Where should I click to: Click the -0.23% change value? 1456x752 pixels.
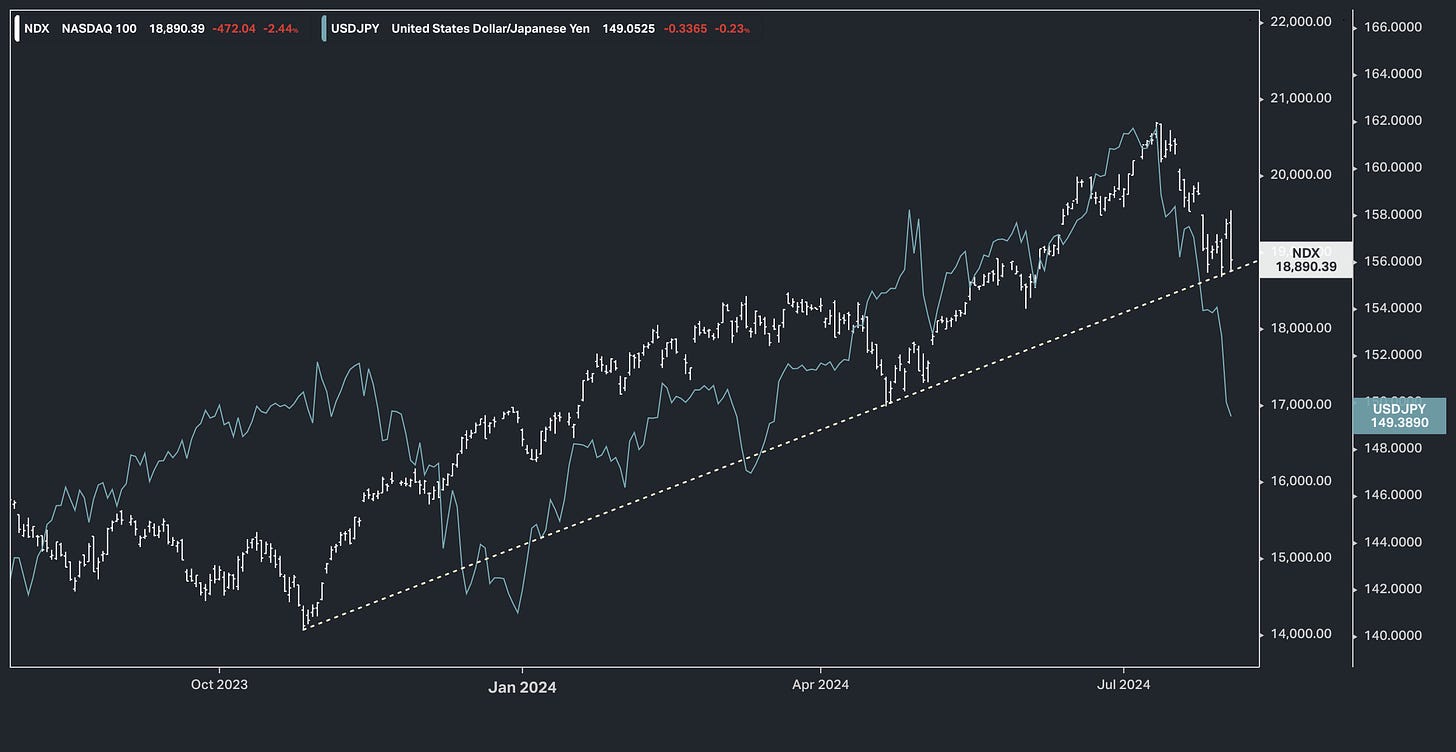732,29
